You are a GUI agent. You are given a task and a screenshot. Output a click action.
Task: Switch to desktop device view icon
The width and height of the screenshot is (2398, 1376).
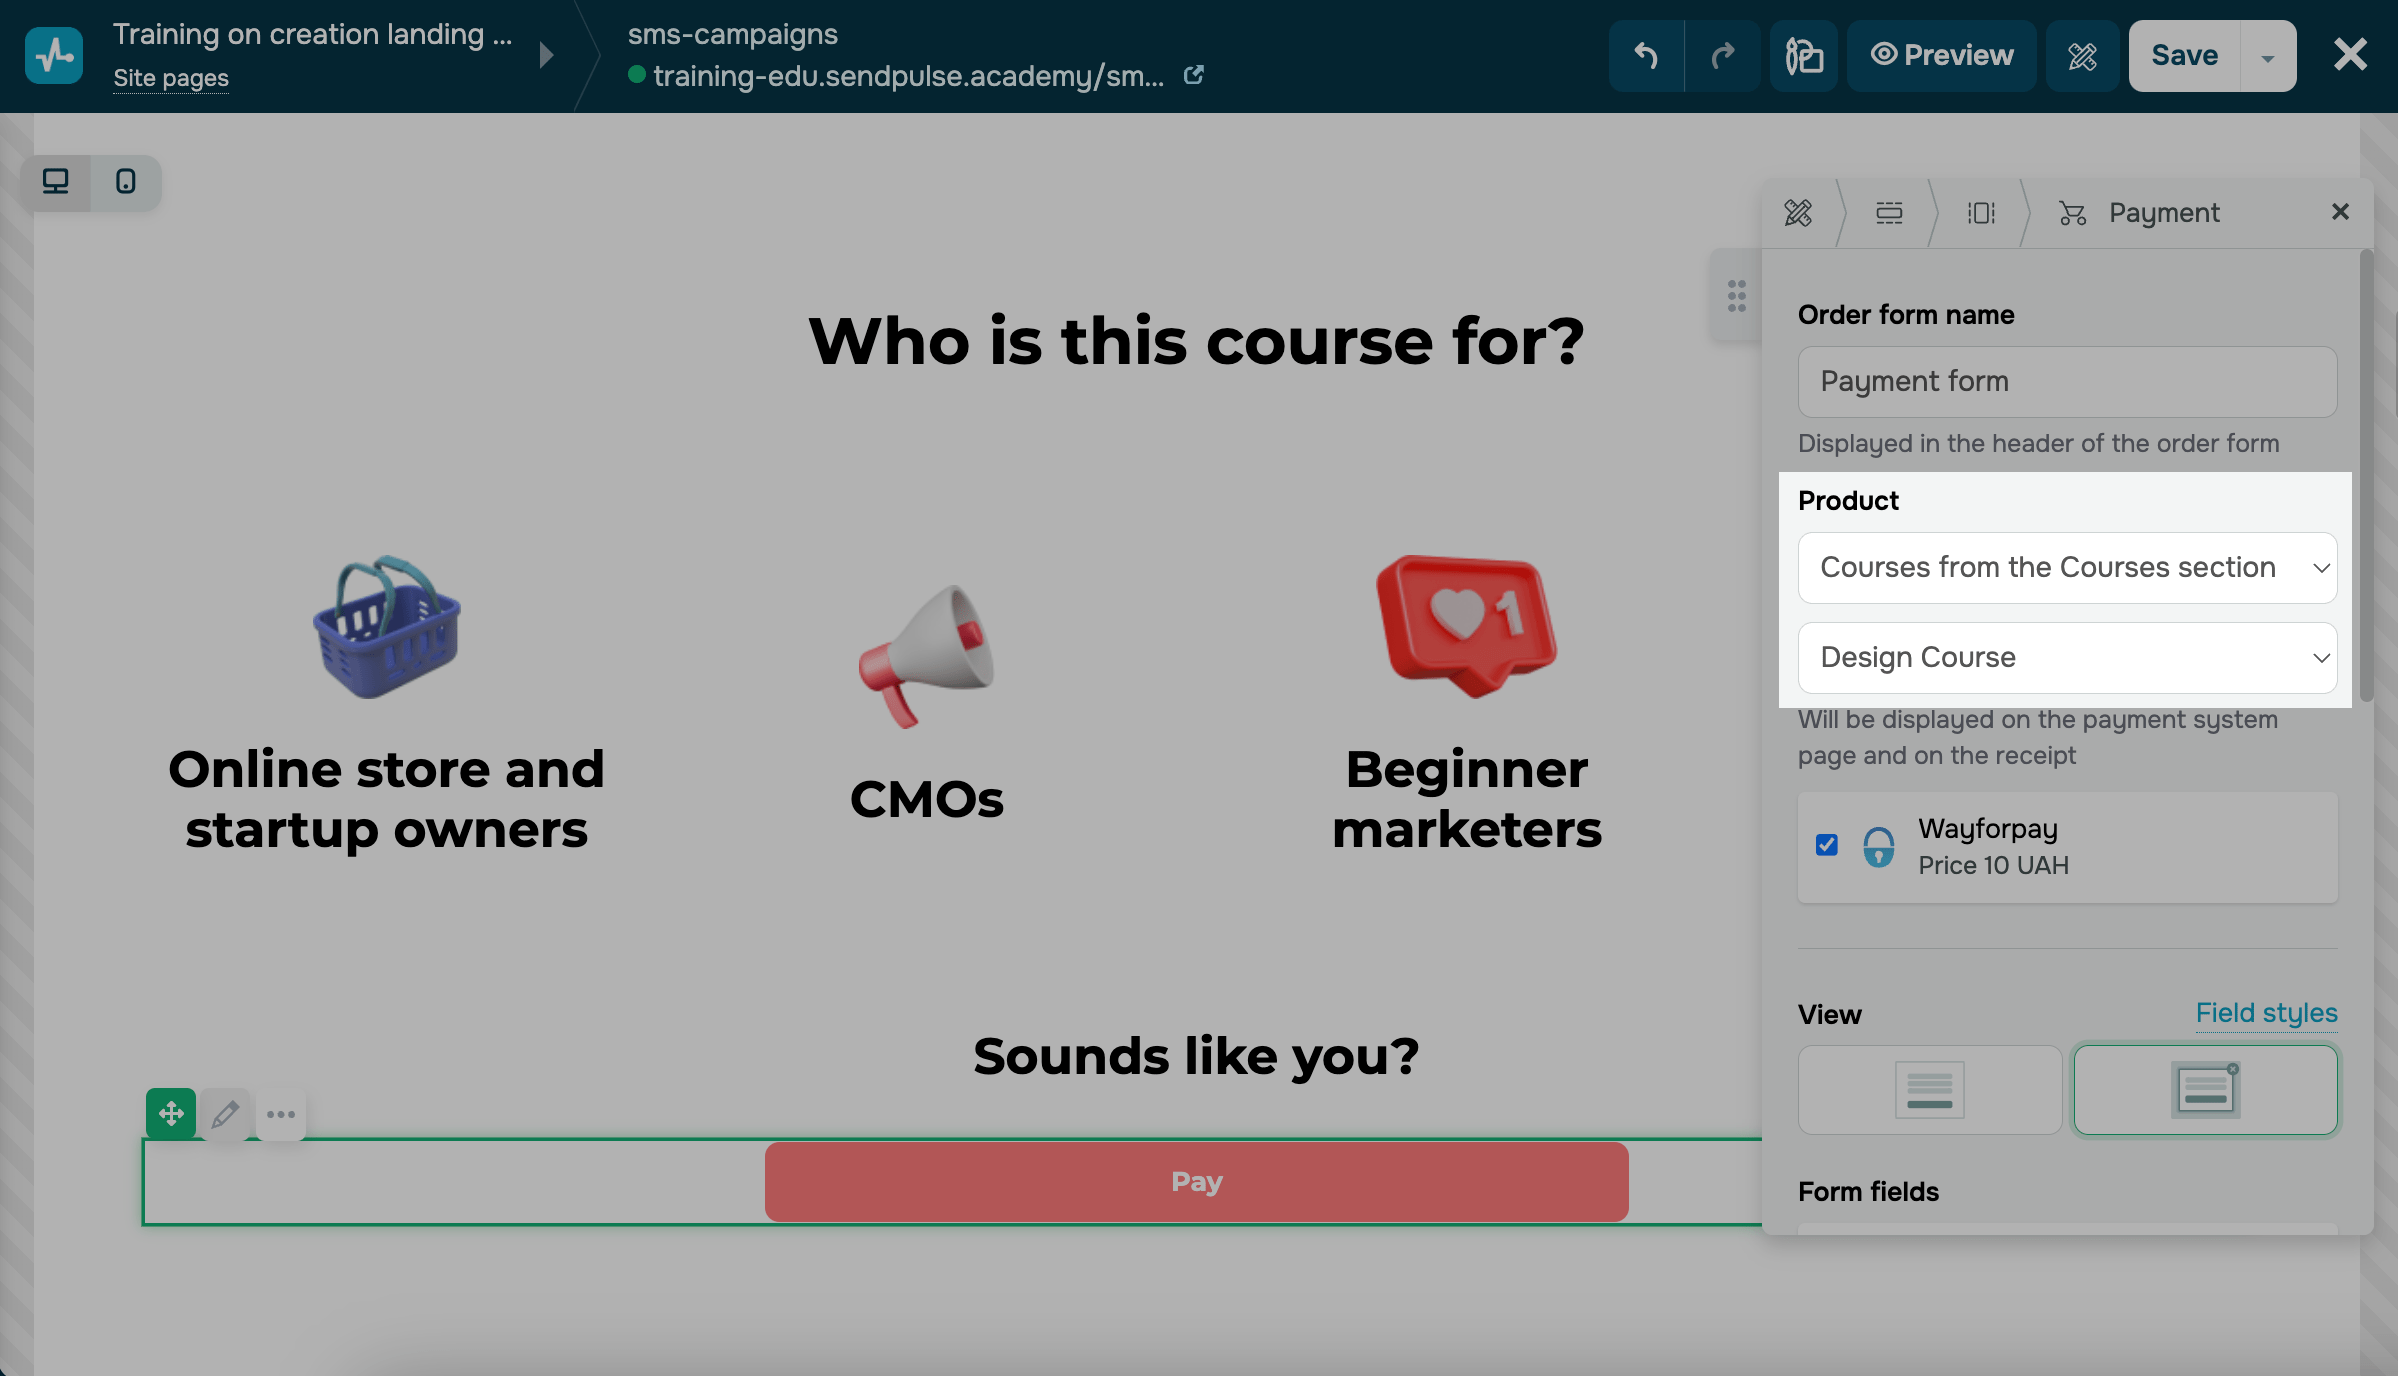(x=56, y=182)
